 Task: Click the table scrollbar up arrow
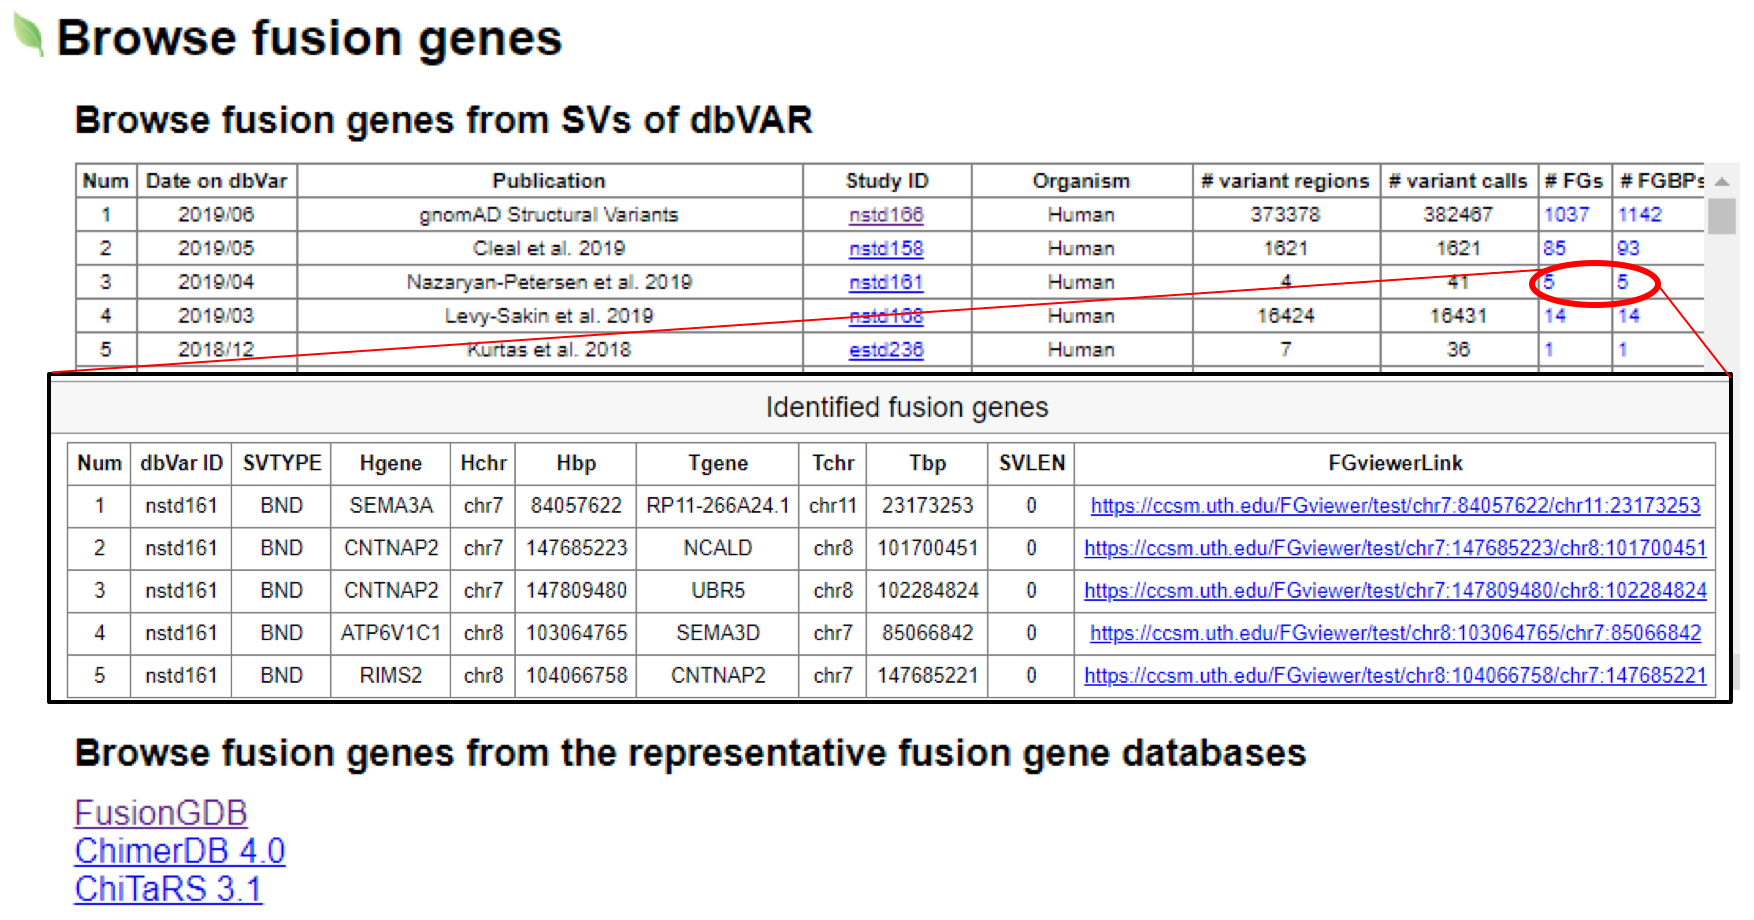point(1721,182)
